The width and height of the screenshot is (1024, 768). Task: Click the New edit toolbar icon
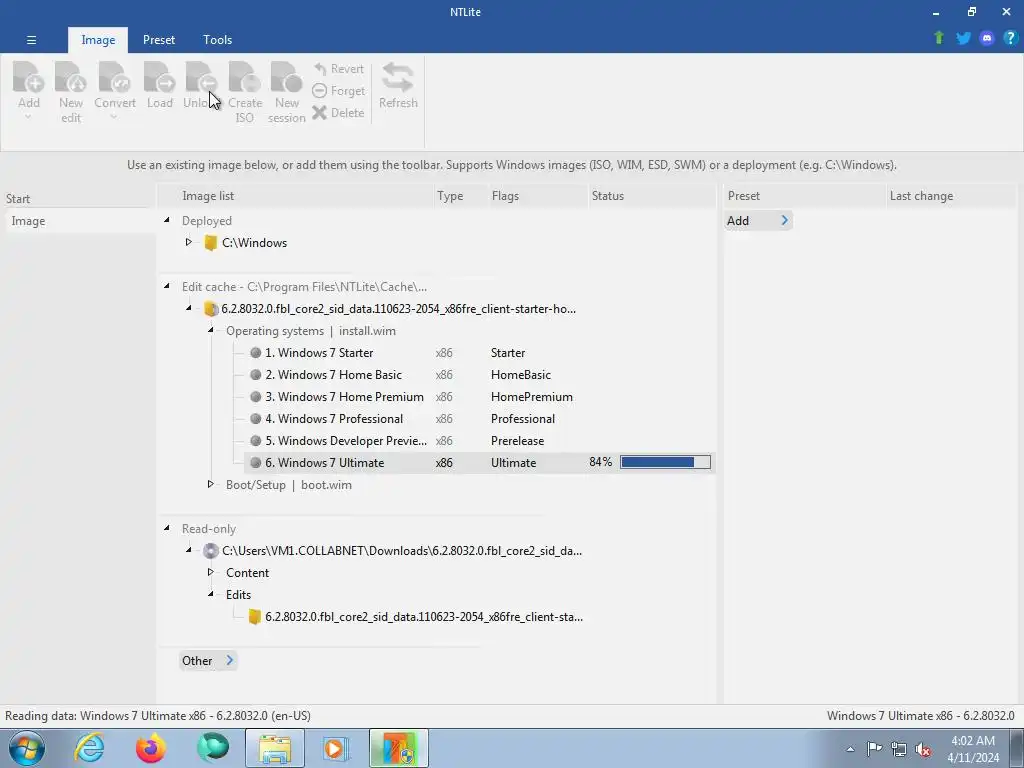tap(71, 78)
